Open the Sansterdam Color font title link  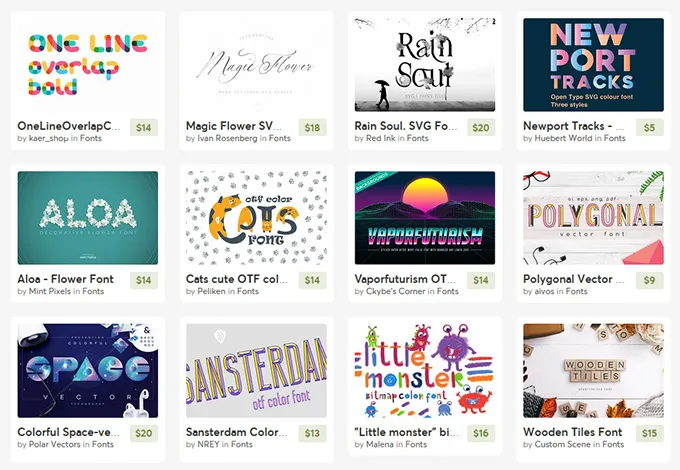[236, 432]
